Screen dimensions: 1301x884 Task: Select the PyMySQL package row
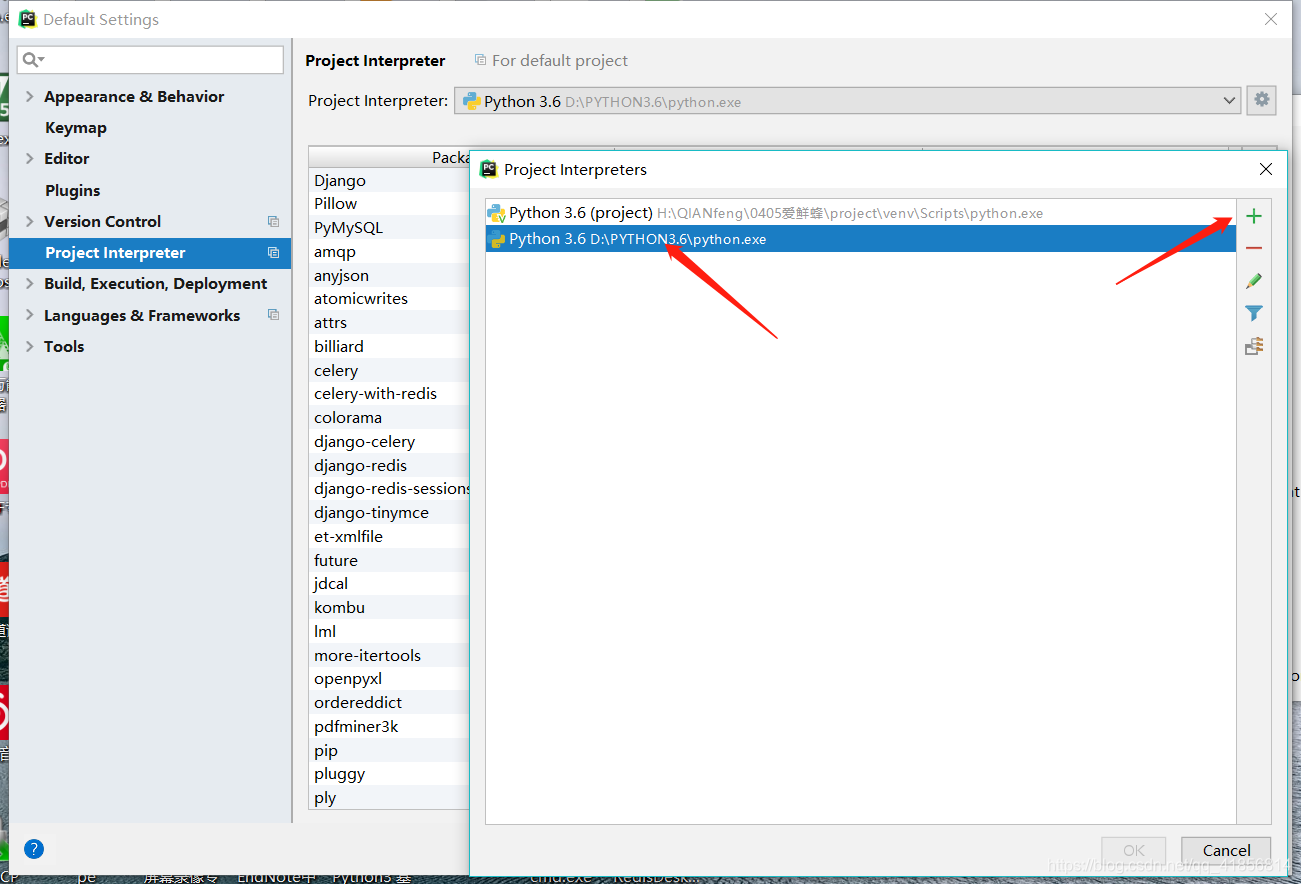389,227
